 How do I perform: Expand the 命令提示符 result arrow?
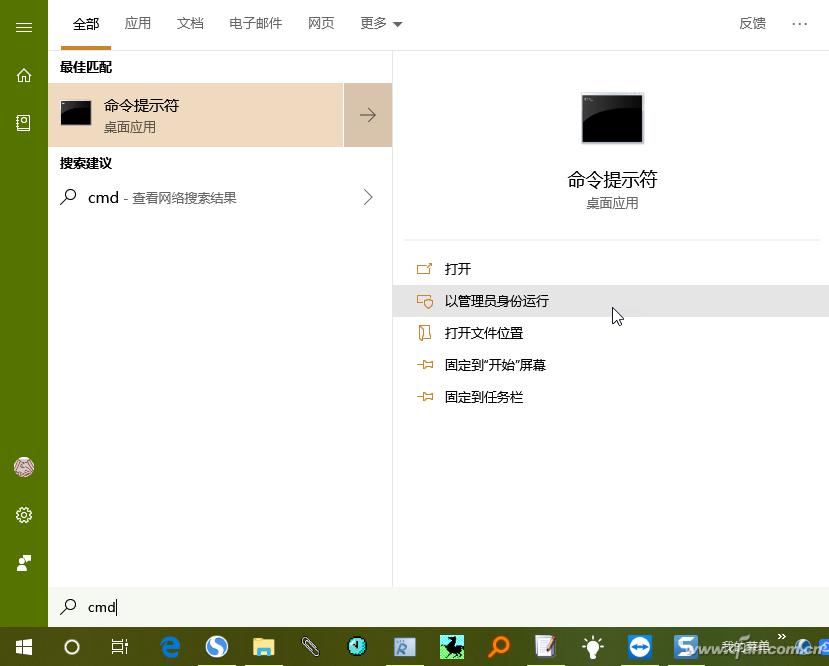tap(368, 115)
